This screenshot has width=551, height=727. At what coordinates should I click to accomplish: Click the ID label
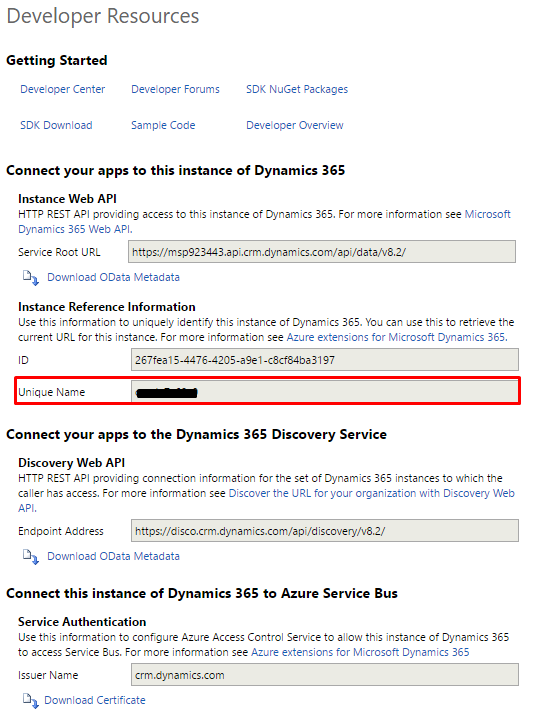pos(23,360)
